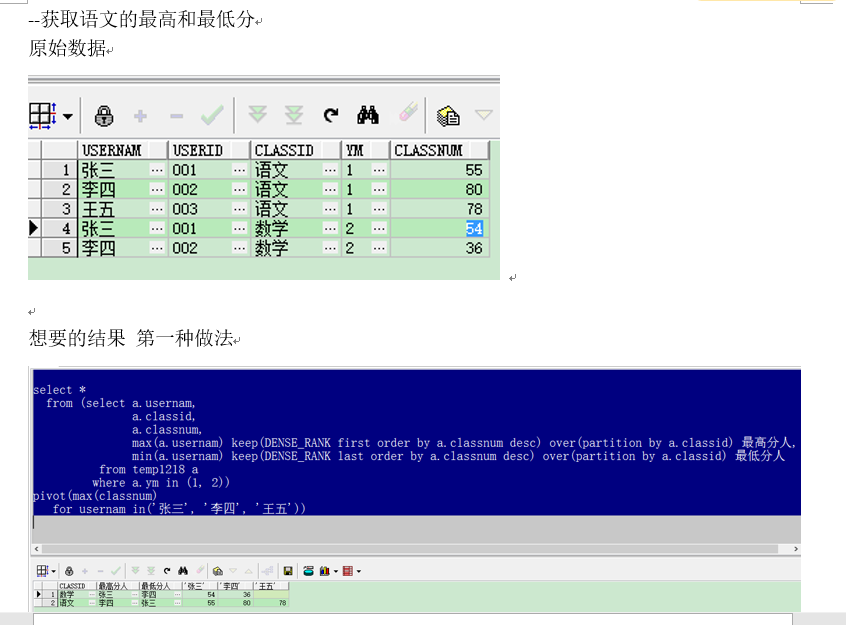Screen dimensions: 846x625
Task: Click the small eraser icon in SQL result toolbar
Action: point(200,569)
